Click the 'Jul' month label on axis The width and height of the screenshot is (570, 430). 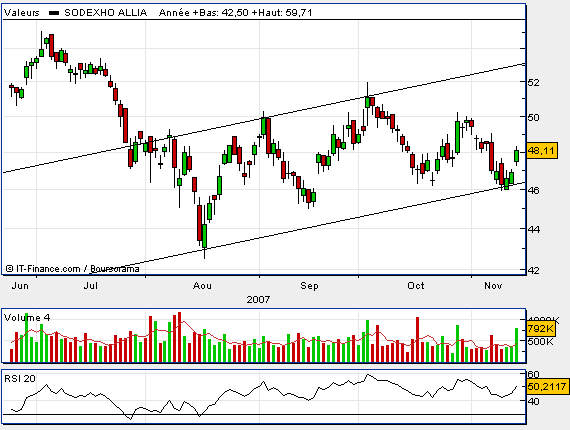(x=91, y=286)
